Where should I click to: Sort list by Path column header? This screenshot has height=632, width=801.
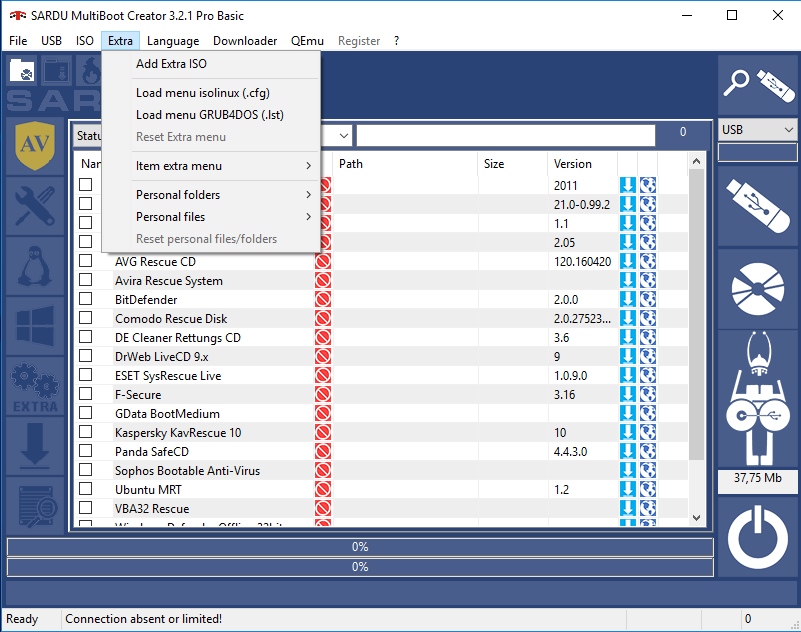pos(406,163)
